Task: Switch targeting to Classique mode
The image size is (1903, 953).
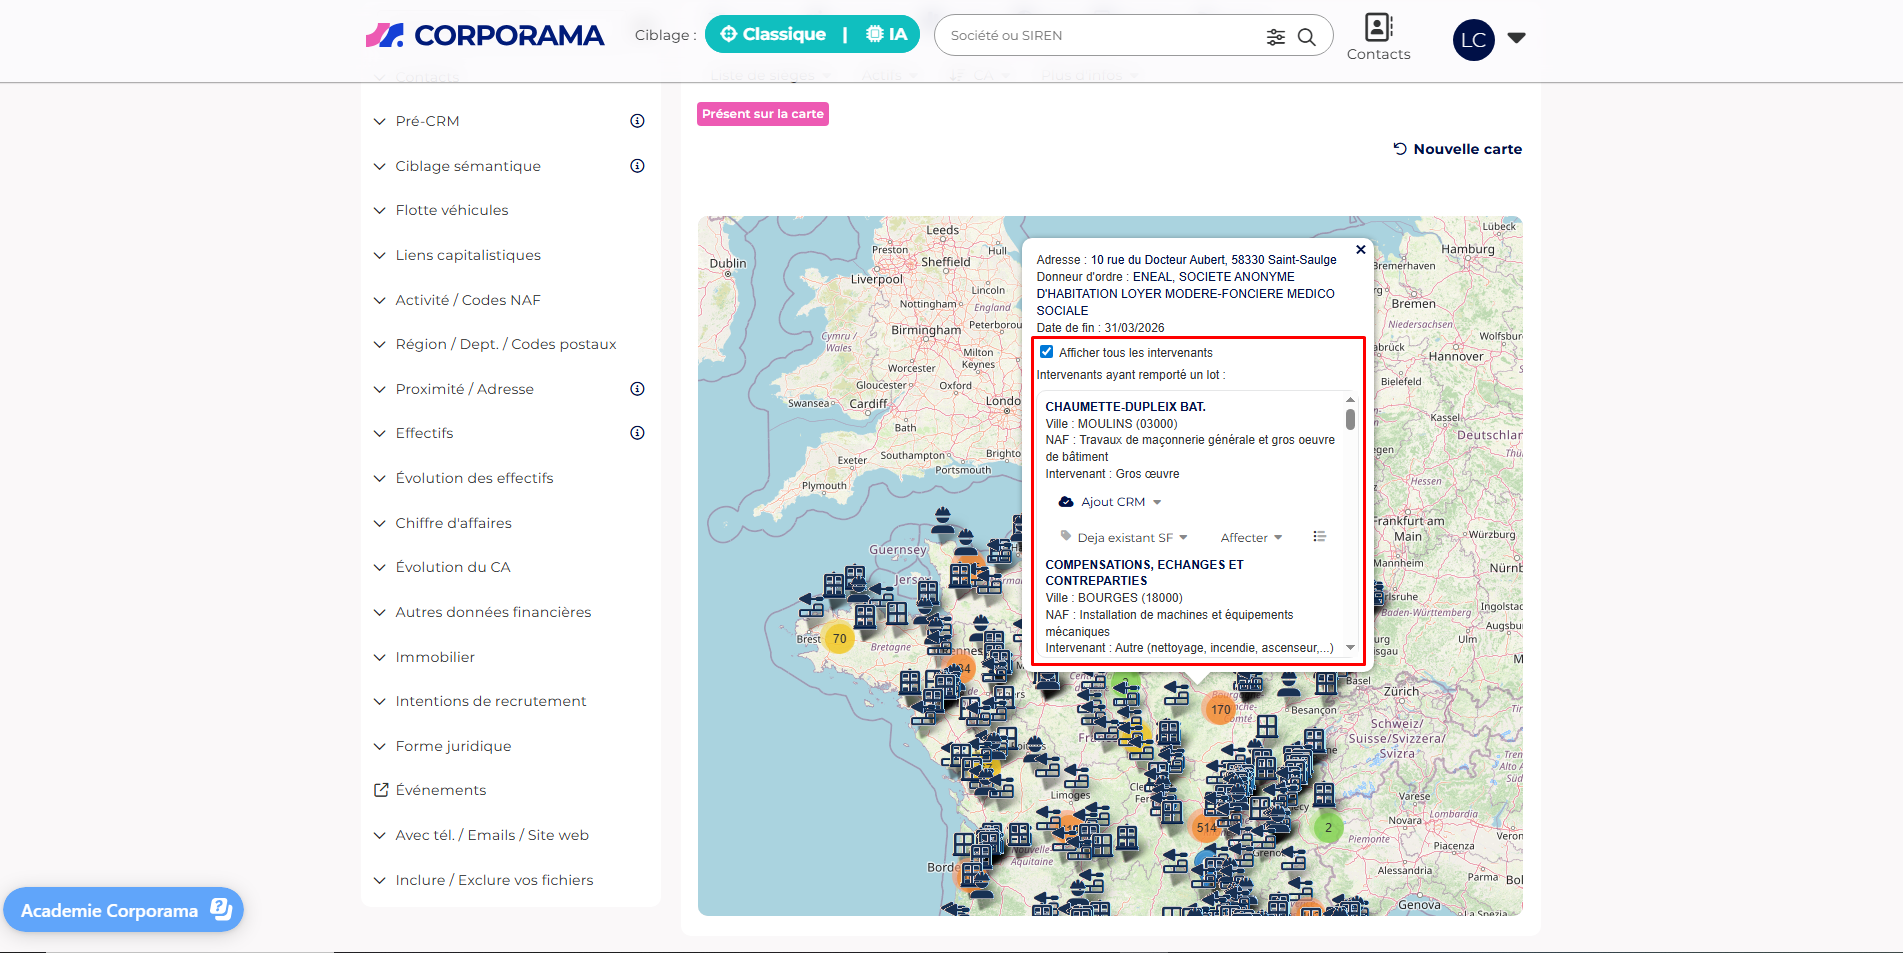Action: pyautogui.click(x=774, y=35)
